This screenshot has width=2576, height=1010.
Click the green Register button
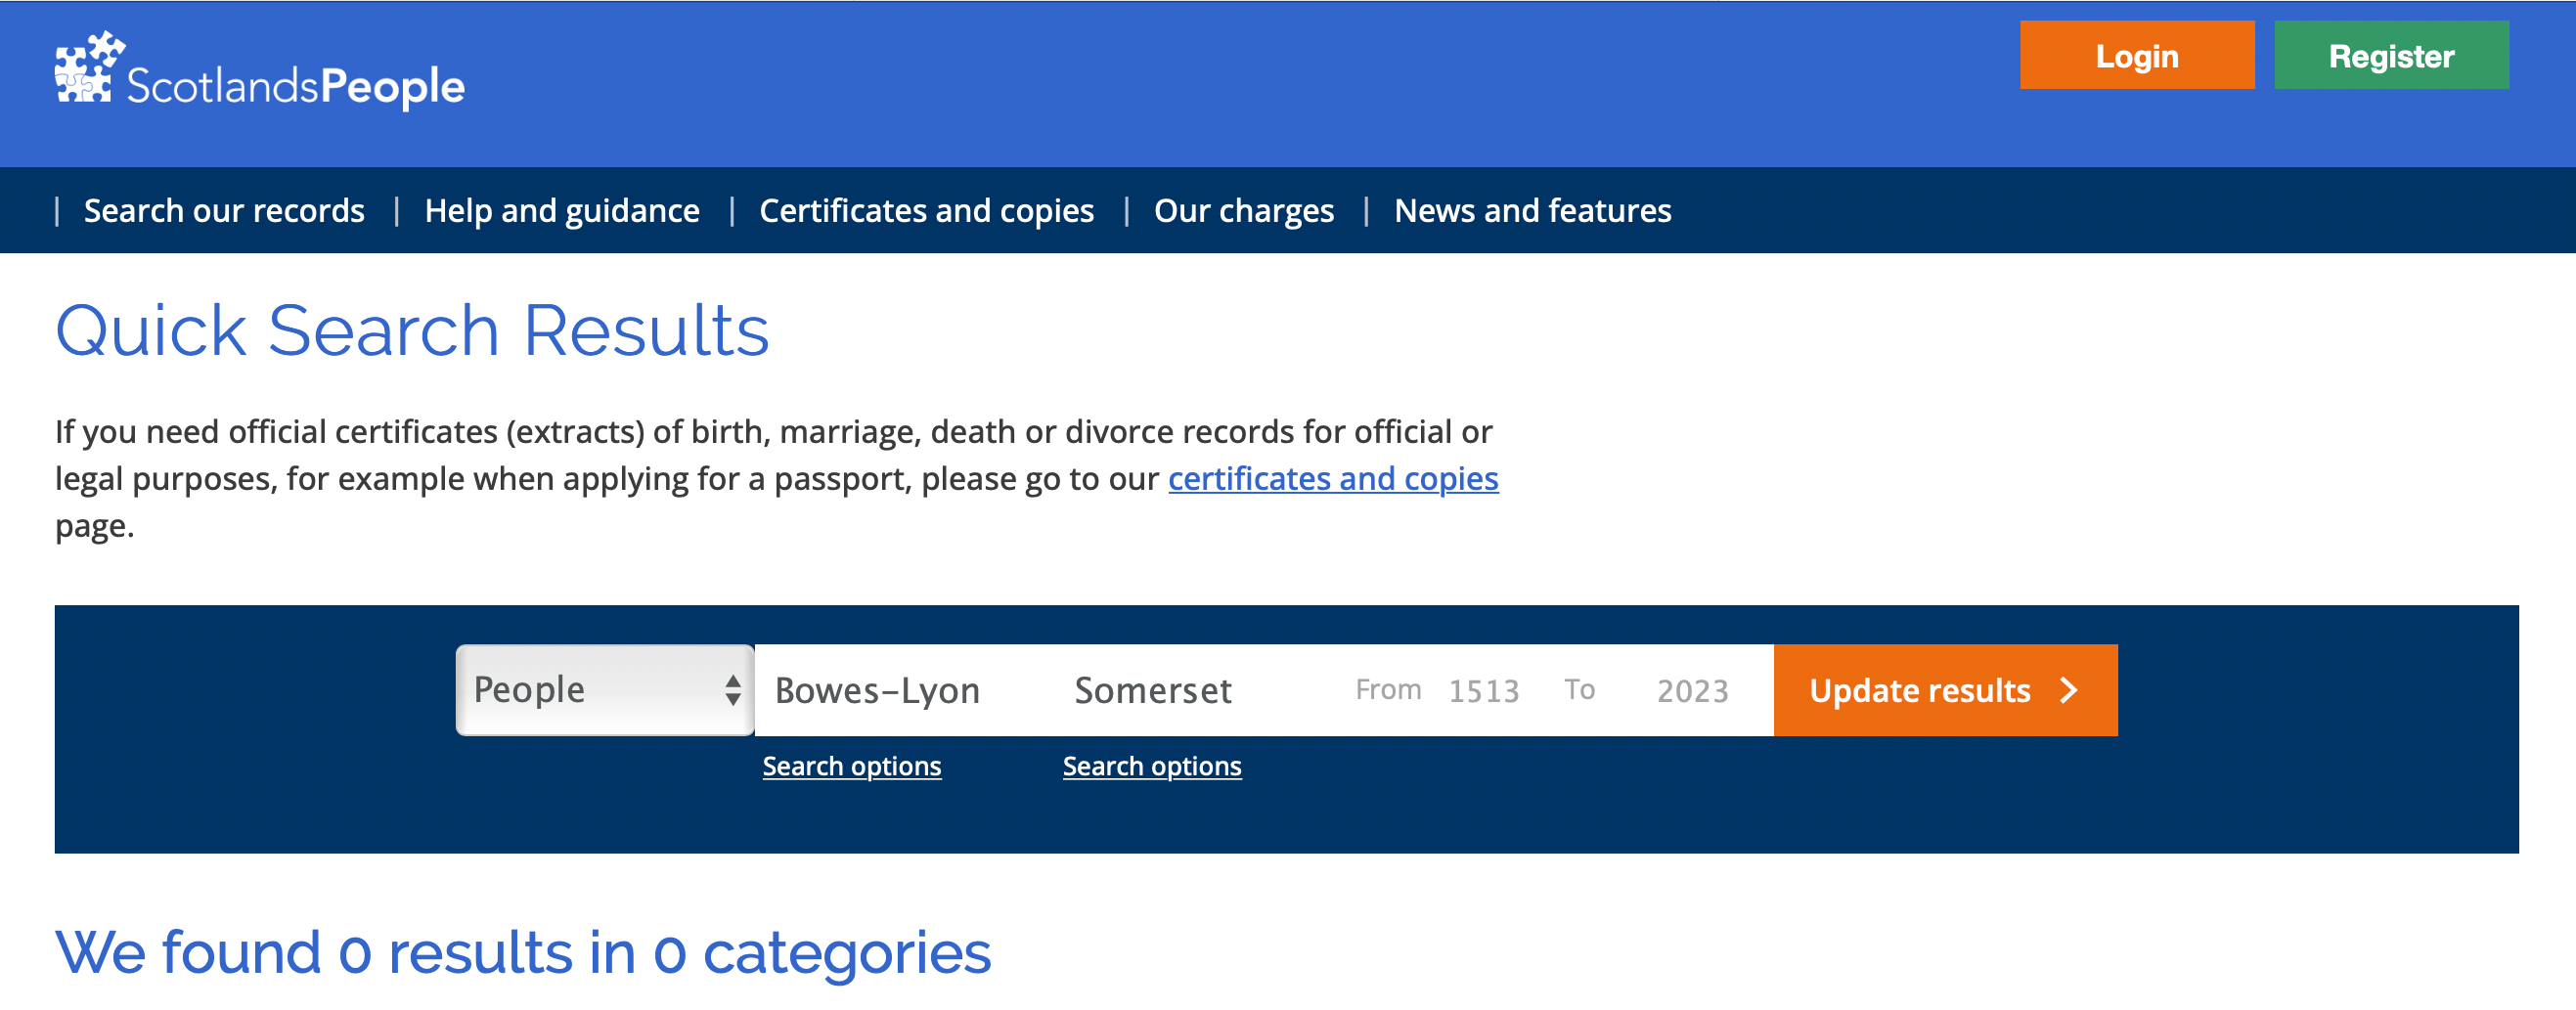(x=2391, y=56)
